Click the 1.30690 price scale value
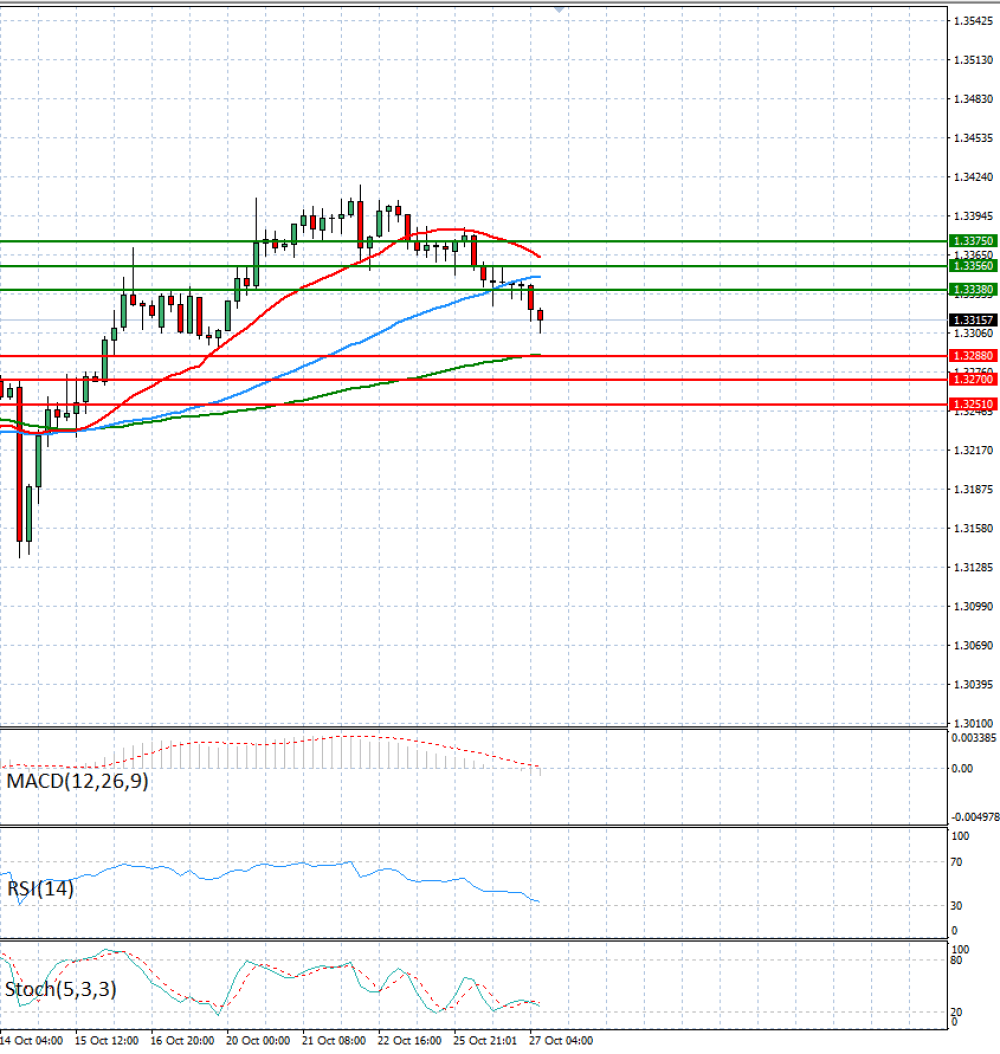Image resolution: width=1000 pixels, height=1054 pixels. point(973,645)
